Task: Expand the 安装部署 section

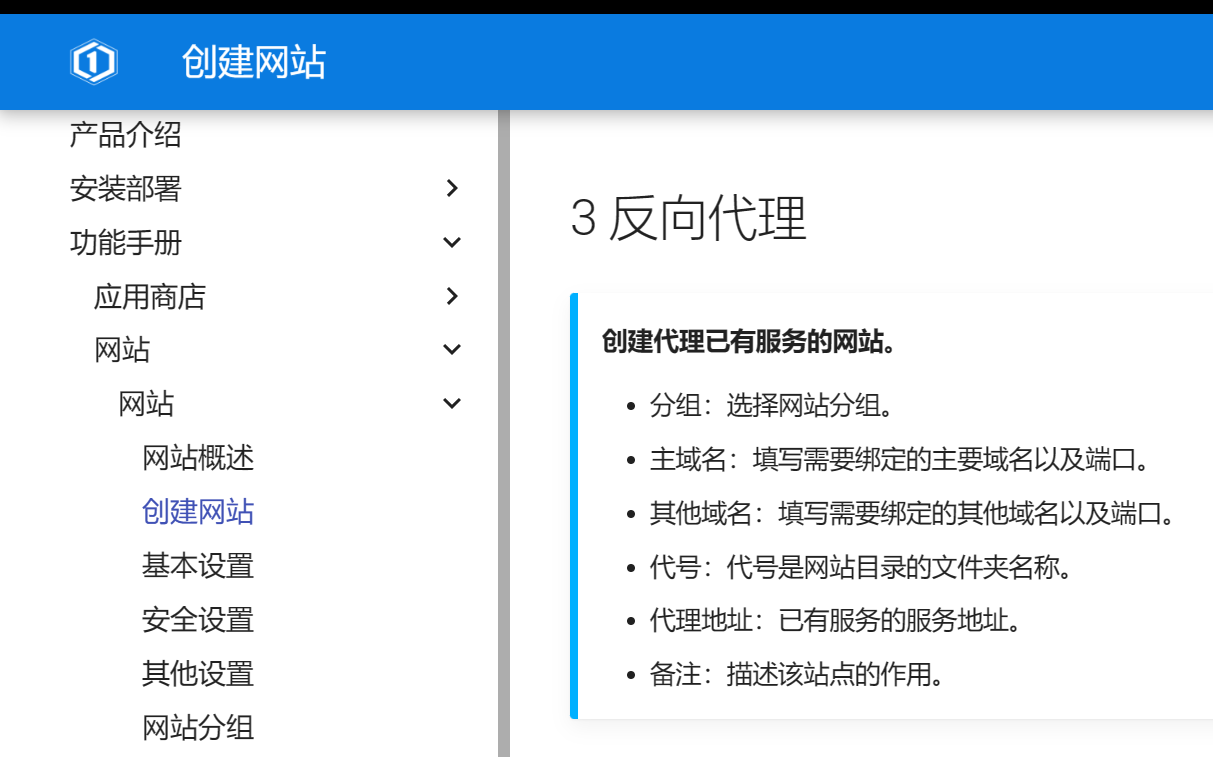Action: click(x=452, y=189)
